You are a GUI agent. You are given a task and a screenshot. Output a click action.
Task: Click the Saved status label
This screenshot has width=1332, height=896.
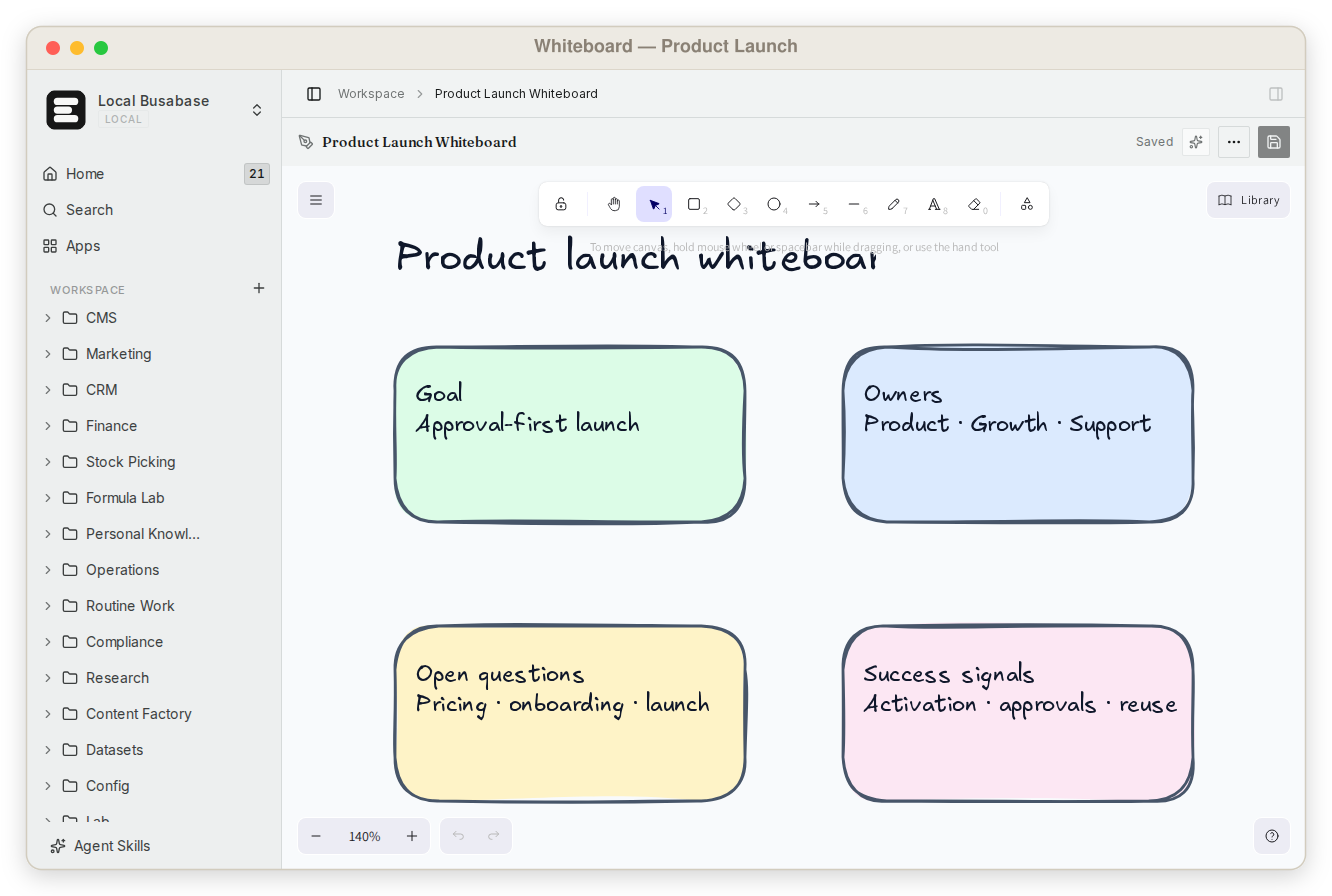point(1154,142)
